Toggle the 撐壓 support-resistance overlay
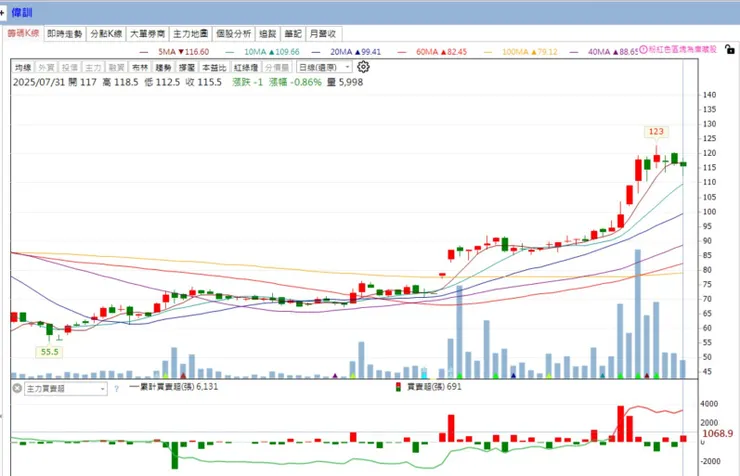 [x=186, y=67]
